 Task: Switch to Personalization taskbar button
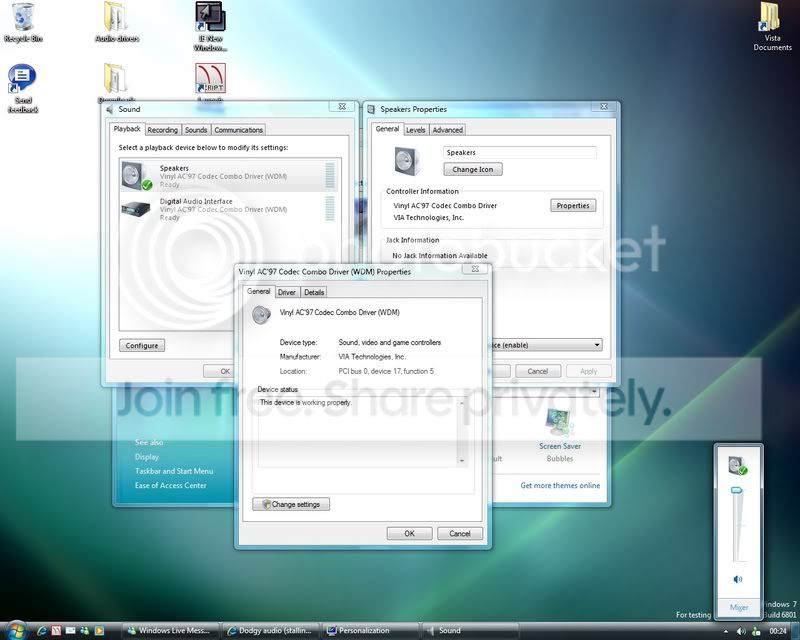pos(369,631)
